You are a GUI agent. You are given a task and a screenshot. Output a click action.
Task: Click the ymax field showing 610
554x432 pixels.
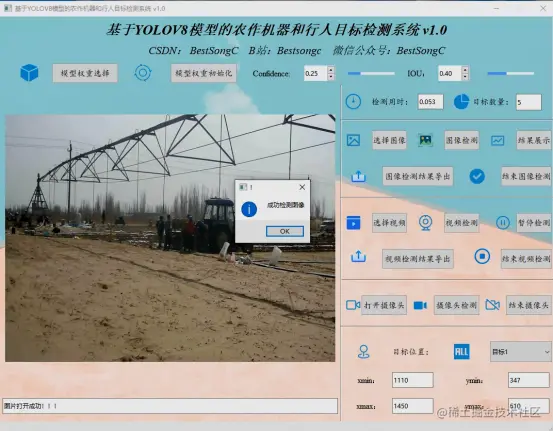[529, 406]
